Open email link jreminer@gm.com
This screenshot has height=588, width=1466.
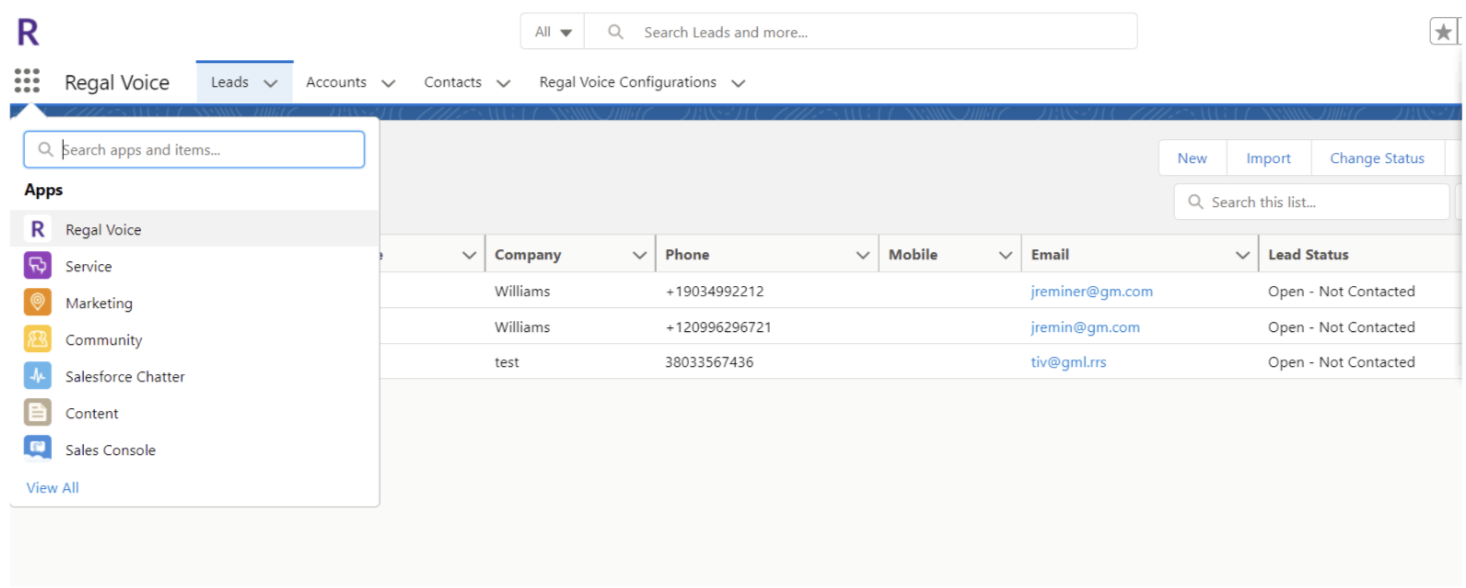(1091, 291)
